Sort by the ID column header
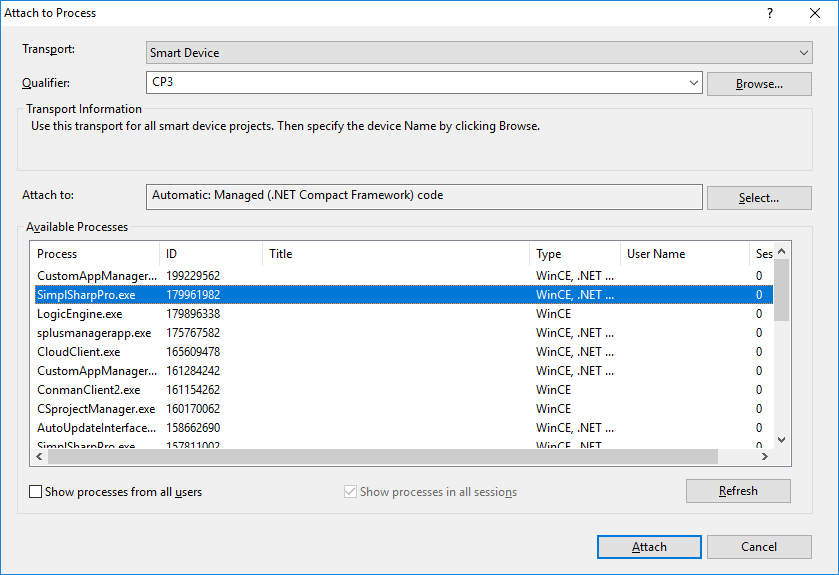839x575 pixels. (x=210, y=254)
